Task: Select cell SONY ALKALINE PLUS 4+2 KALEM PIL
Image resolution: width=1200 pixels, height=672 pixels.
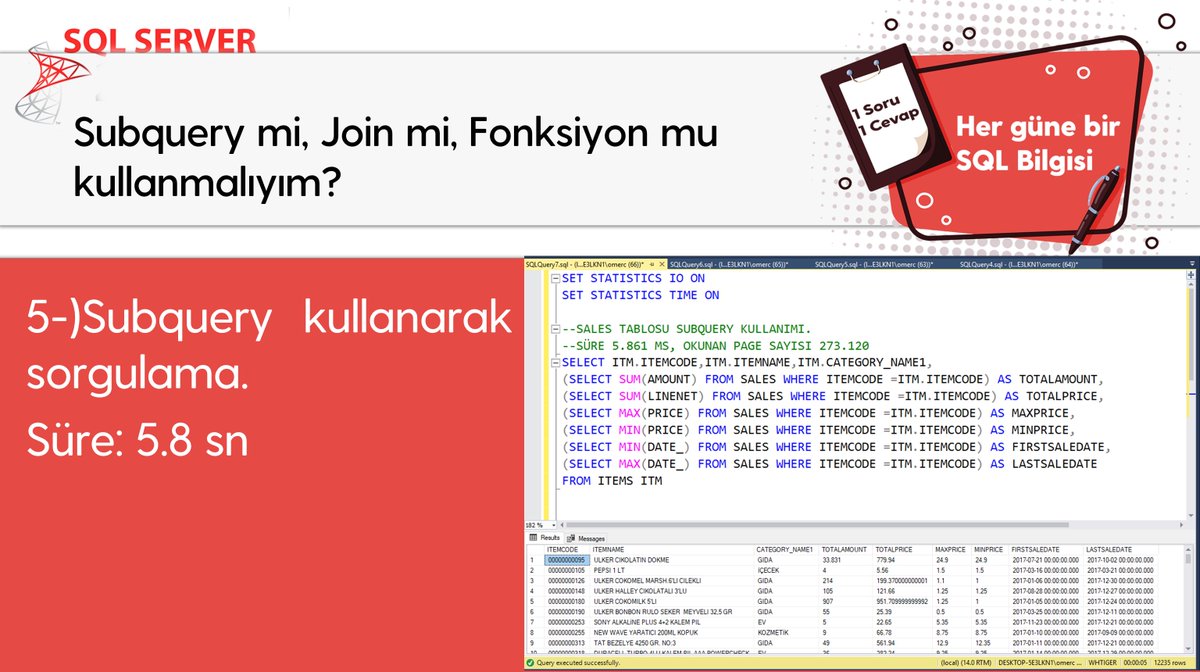Action: point(673,622)
